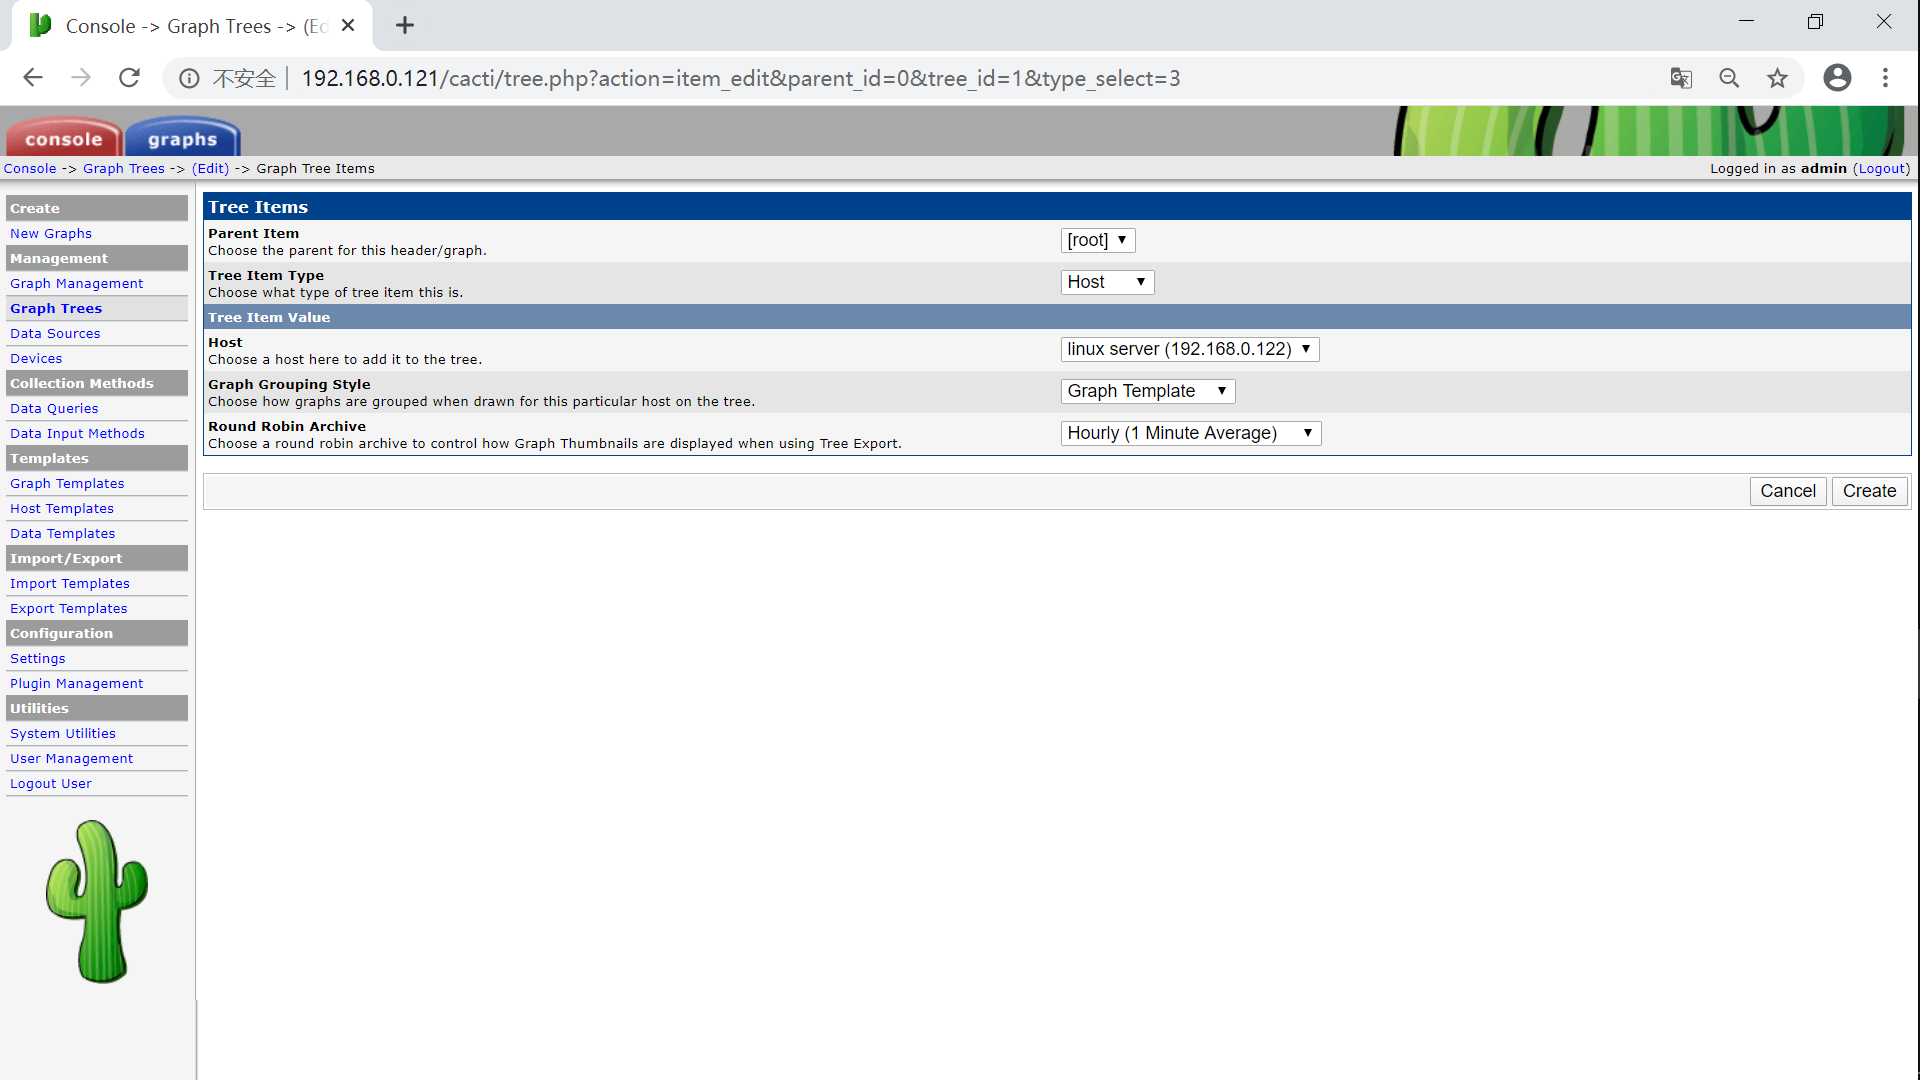Open the Host selection dropdown

[1189, 349]
